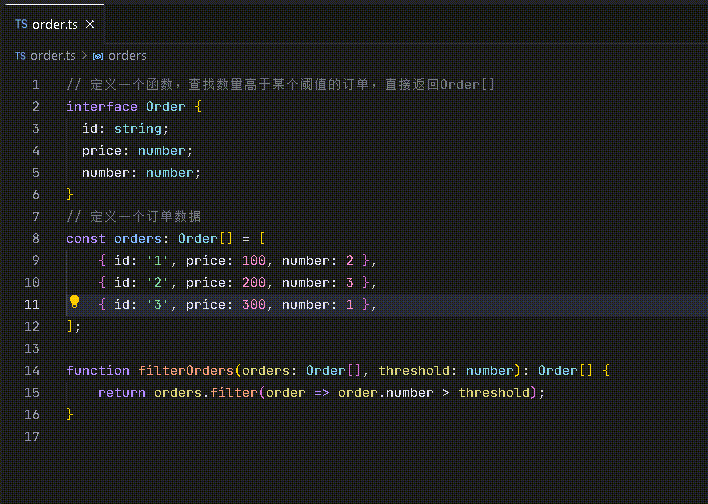708x504 pixels.
Task: Click the TS icon in the breadcrumb bar
Action: click(20, 56)
